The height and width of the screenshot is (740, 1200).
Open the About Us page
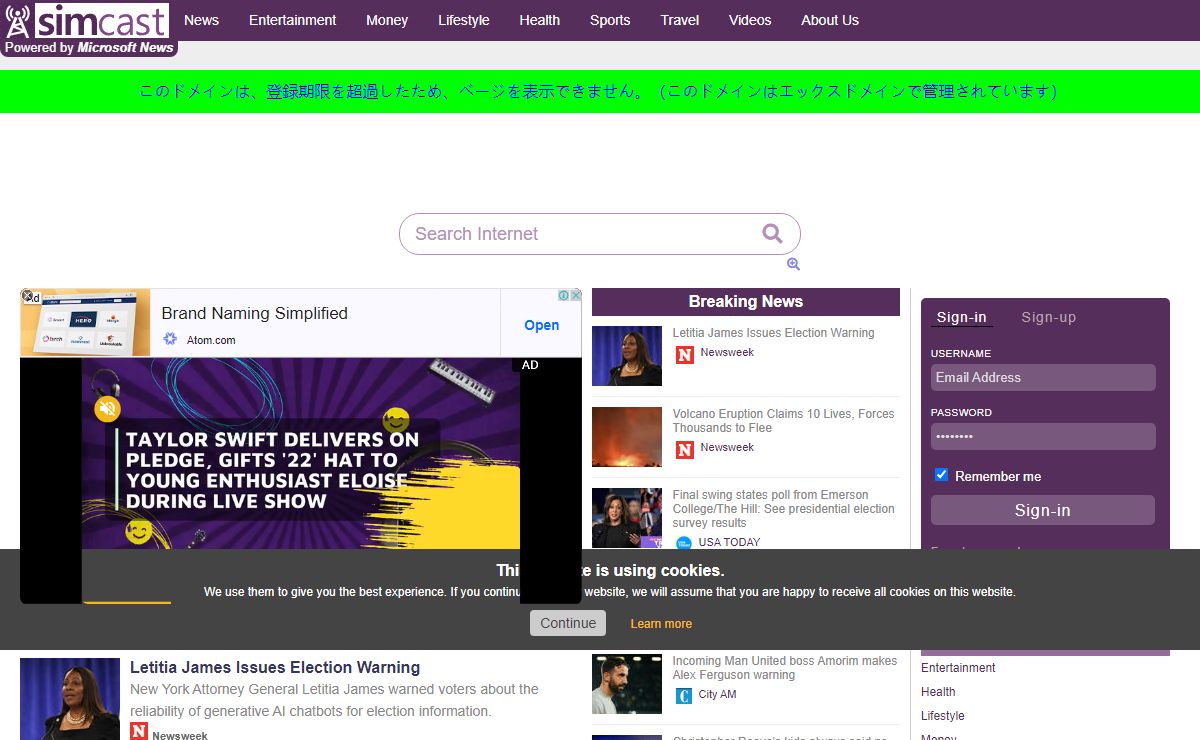pyautogui.click(x=830, y=20)
